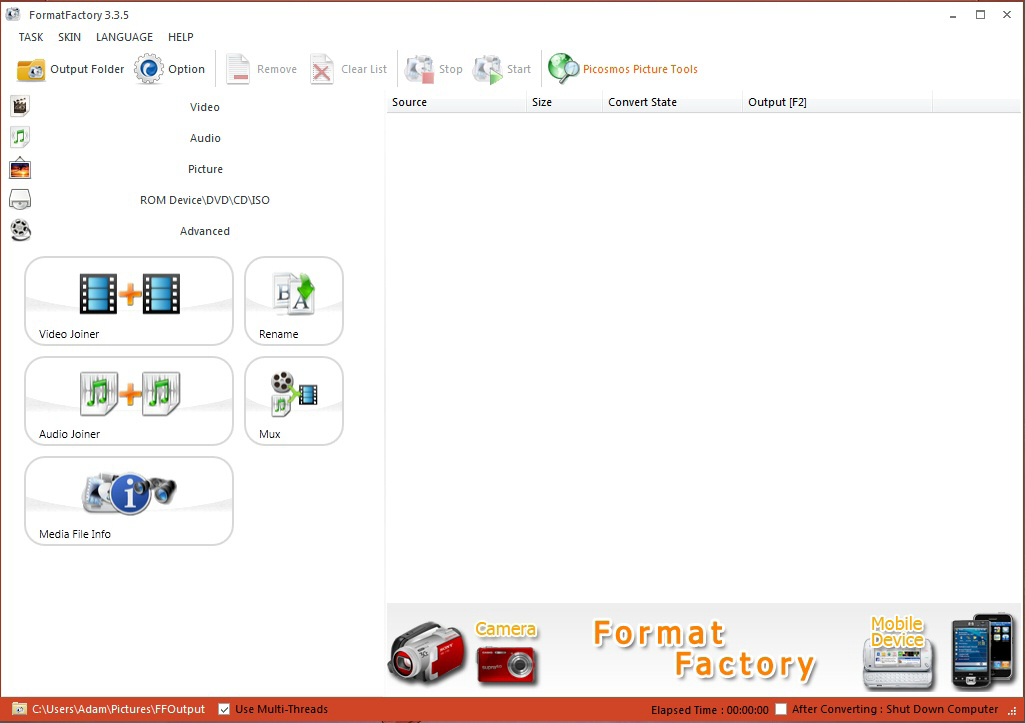
Task: Click the Remove toolbar icon
Action: (237, 69)
